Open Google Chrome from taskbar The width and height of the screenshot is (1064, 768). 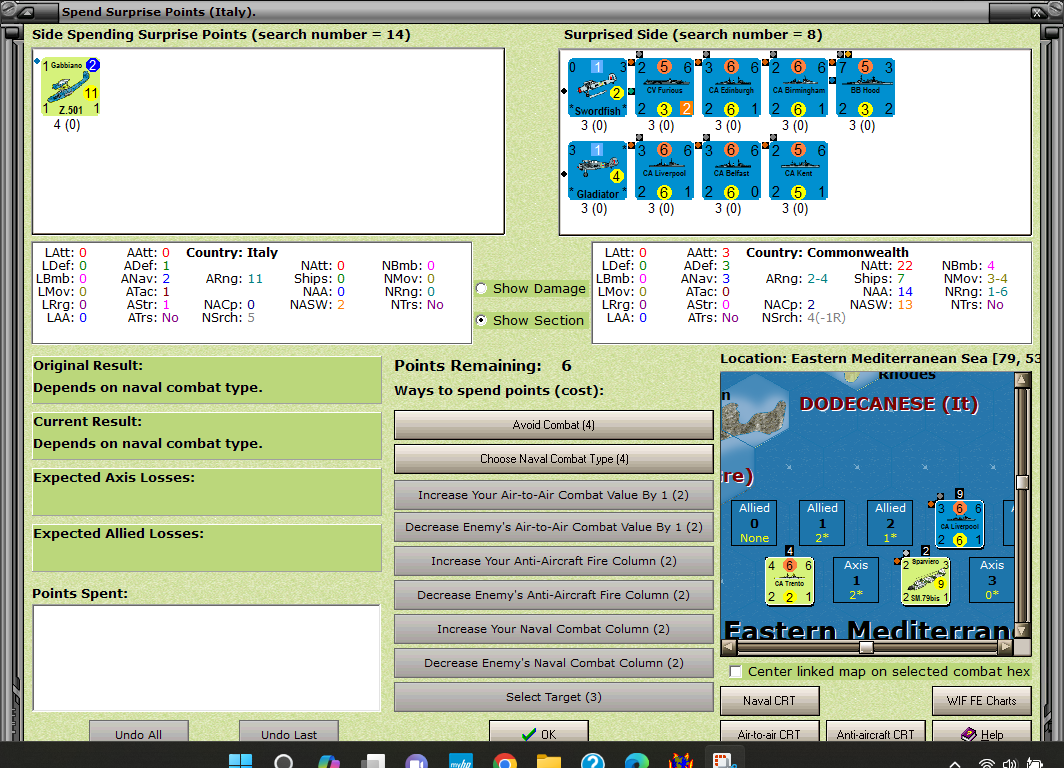(505, 761)
